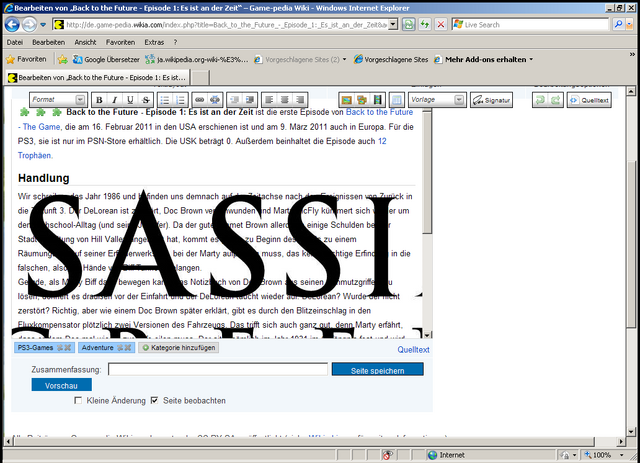Redo the last edit
The width and height of the screenshot is (640, 463).
pyautogui.click(x=556, y=100)
